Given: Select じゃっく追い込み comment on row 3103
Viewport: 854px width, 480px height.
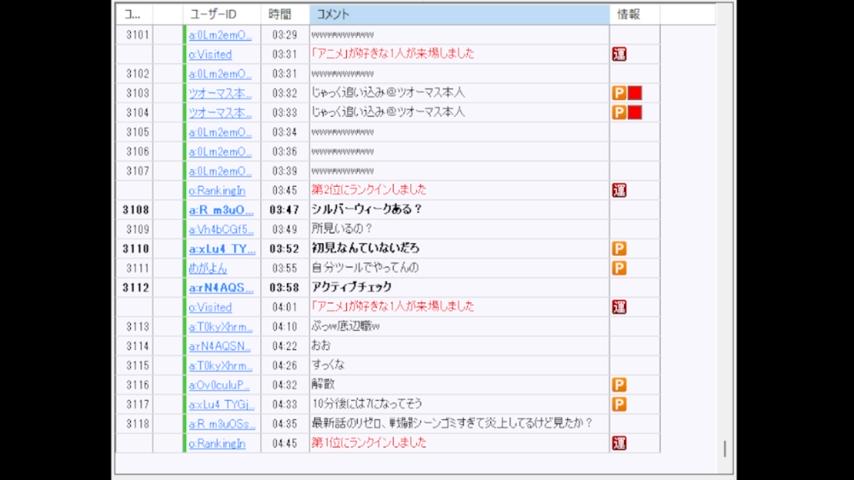Looking at the screenshot, I should click(x=388, y=93).
